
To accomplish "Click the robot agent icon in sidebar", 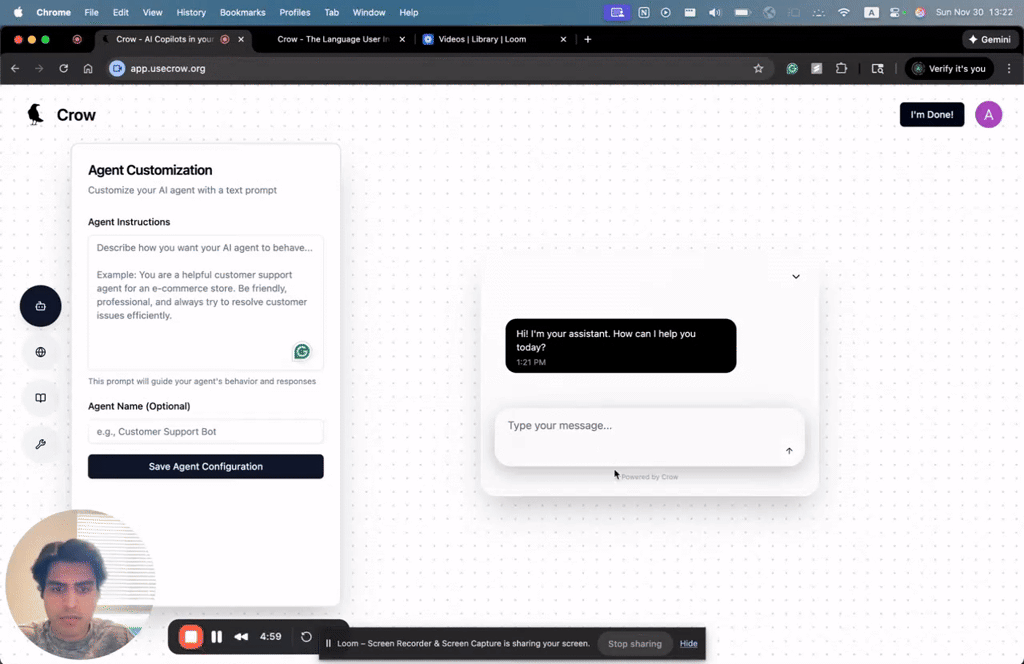I will (x=41, y=306).
